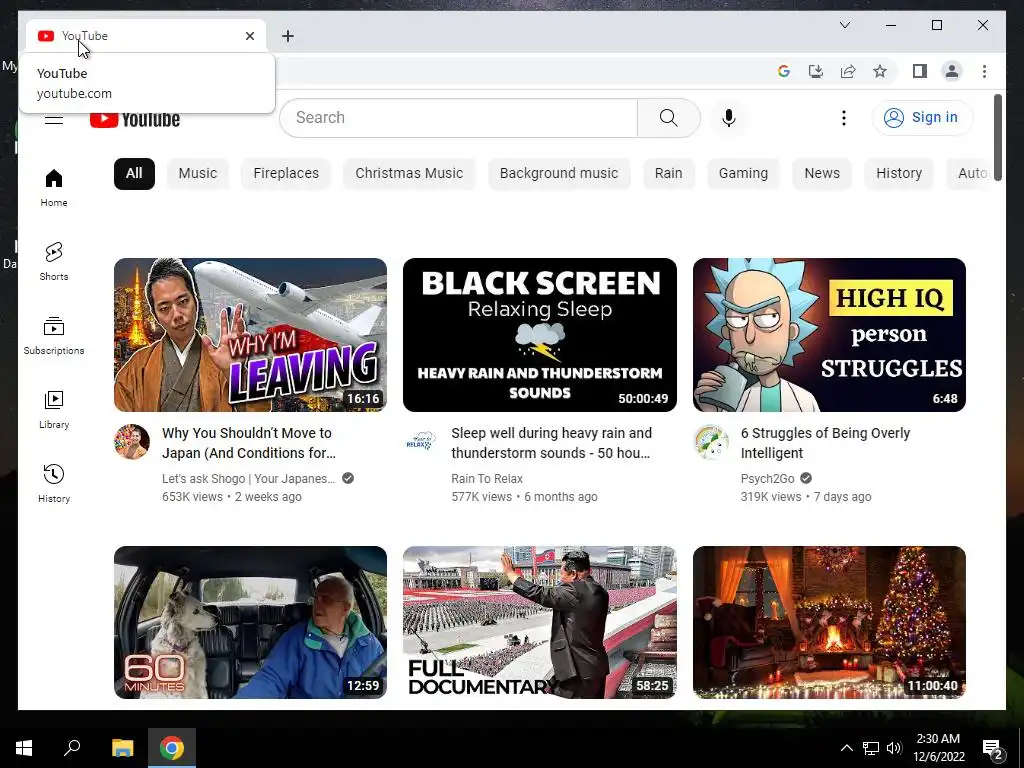Open the Windows Start menu

tap(24, 748)
